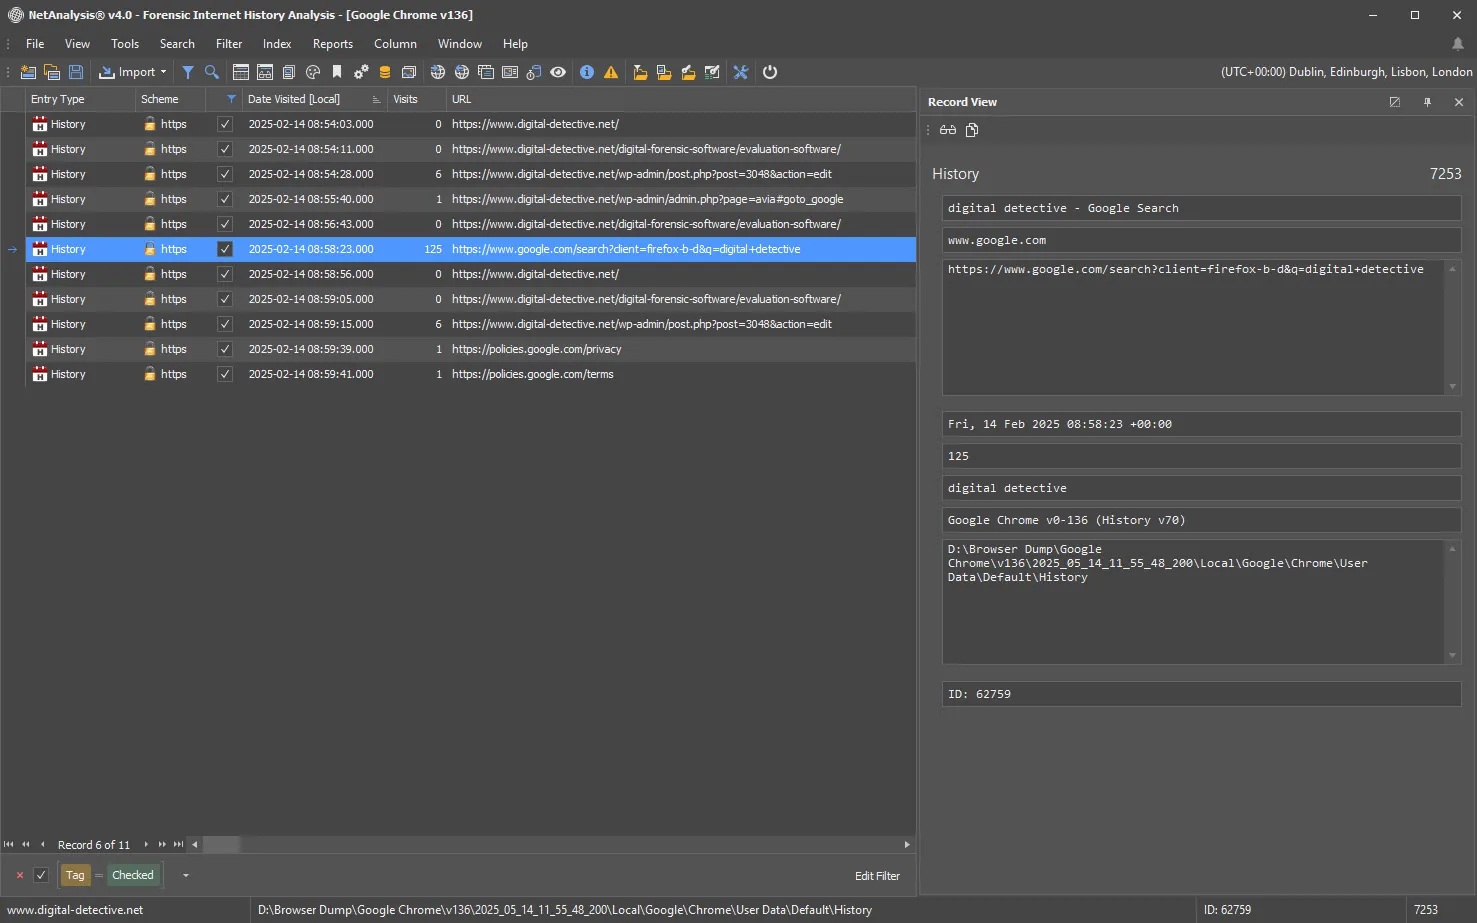Viewport: 1477px width, 923px height.
Task: Toggle the filter enabled checkbox in filter bar
Action: (x=41, y=875)
